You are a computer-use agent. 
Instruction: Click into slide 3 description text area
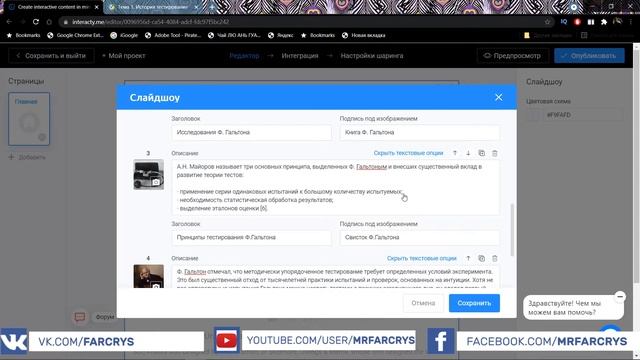(x=336, y=187)
